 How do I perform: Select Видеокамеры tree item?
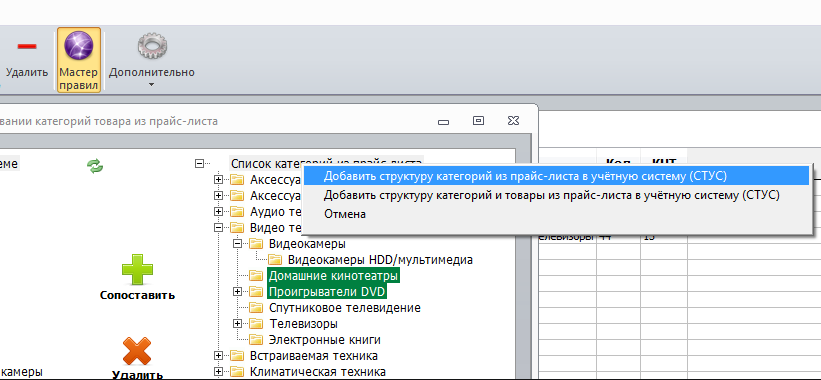[307, 244]
